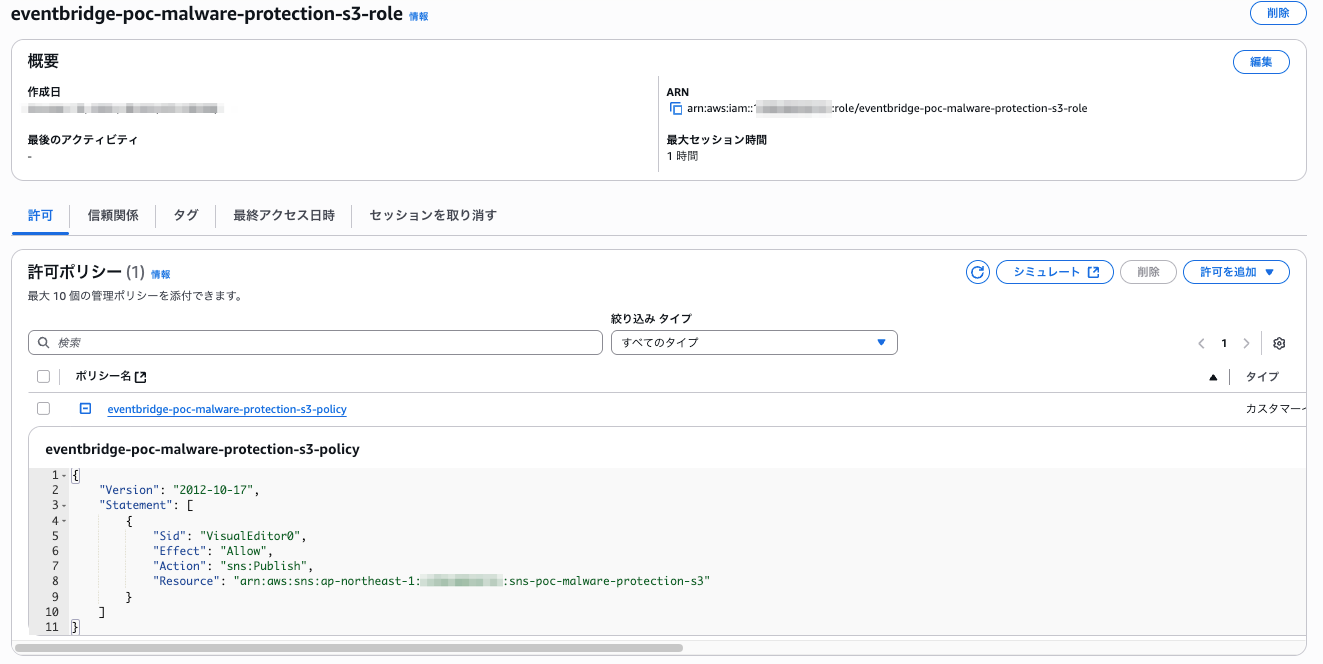Open the eventbridge-poc-malware-protection-s3-policy link

click(x=227, y=409)
